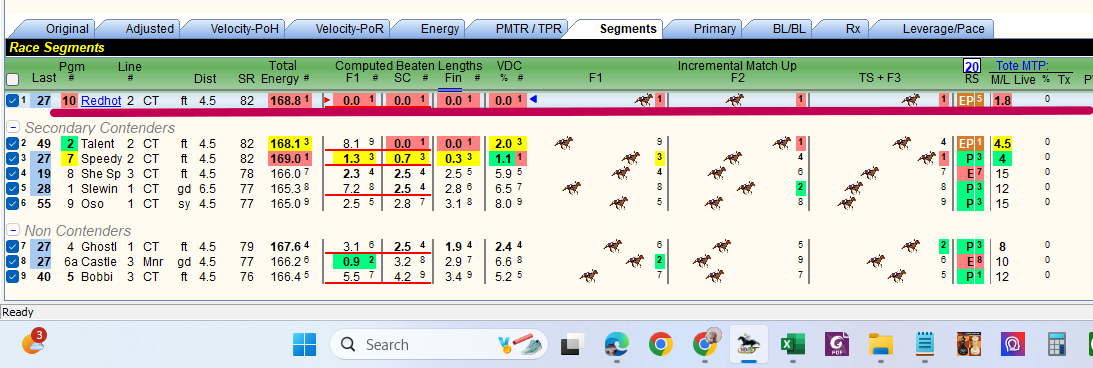The height and width of the screenshot is (368, 1093).
Task: Uncheck the Slewin row checkbox
Action: click(12, 188)
